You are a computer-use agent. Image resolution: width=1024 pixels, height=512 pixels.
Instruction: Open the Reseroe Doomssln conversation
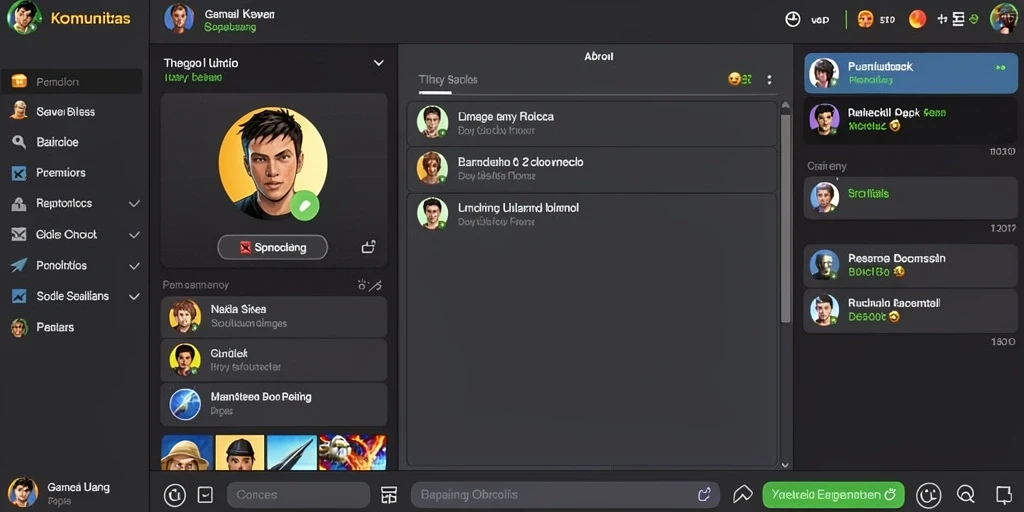coord(910,265)
